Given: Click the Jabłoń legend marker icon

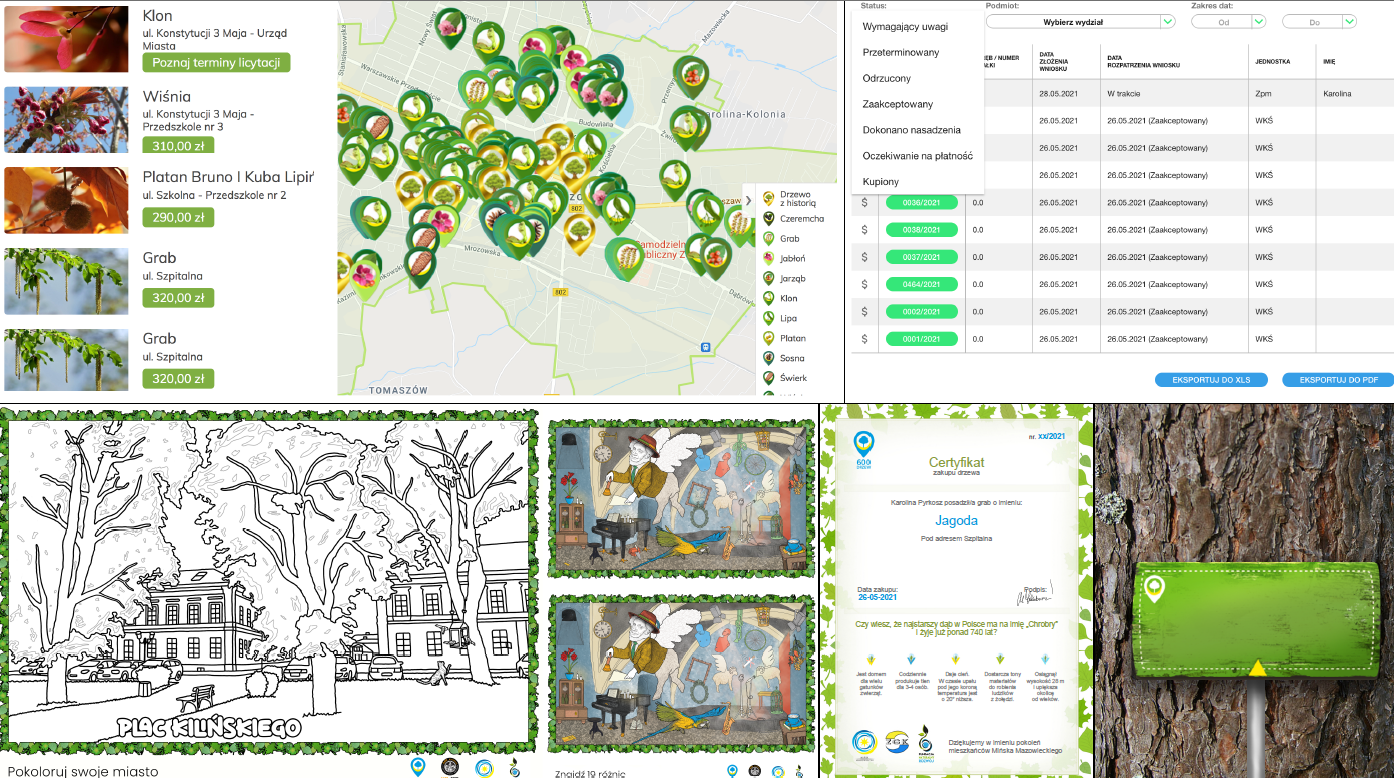Looking at the screenshot, I should pyautogui.click(x=768, y=258).
